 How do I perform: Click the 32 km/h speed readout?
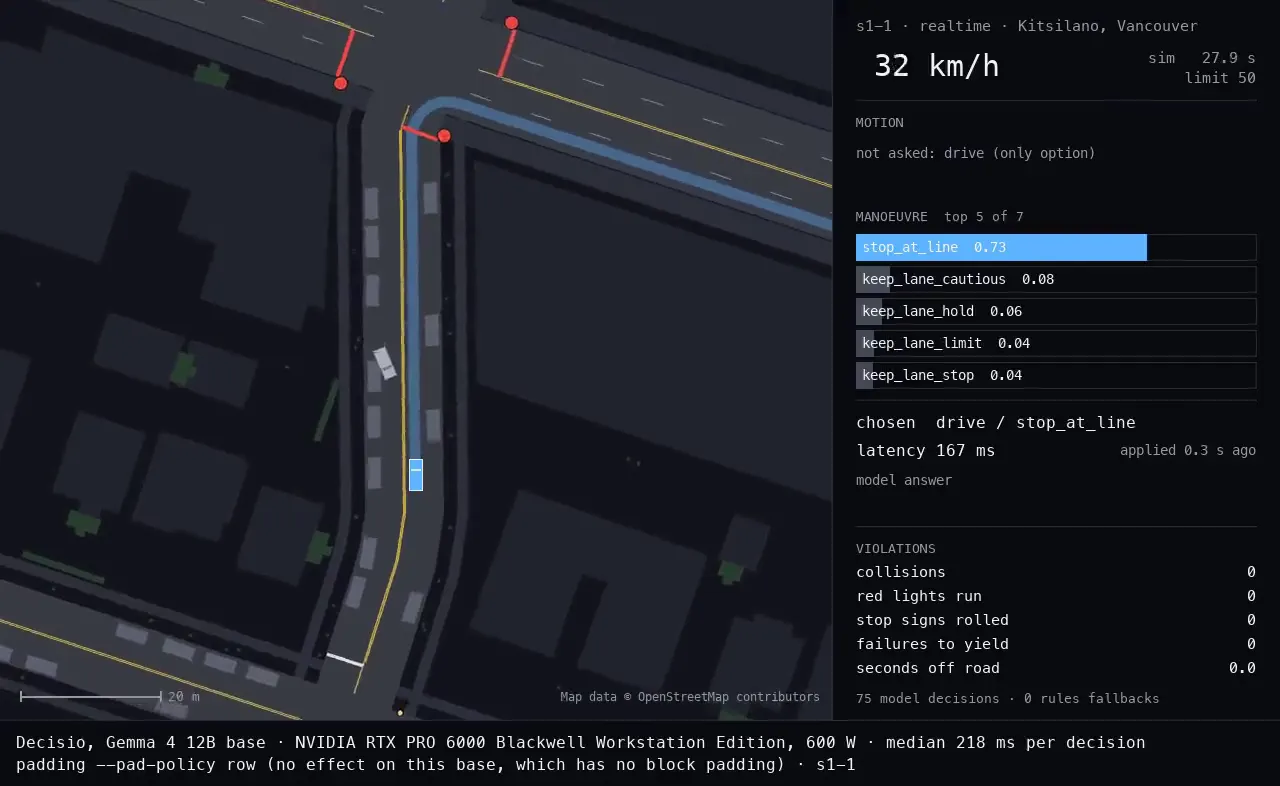click(936, 66)
